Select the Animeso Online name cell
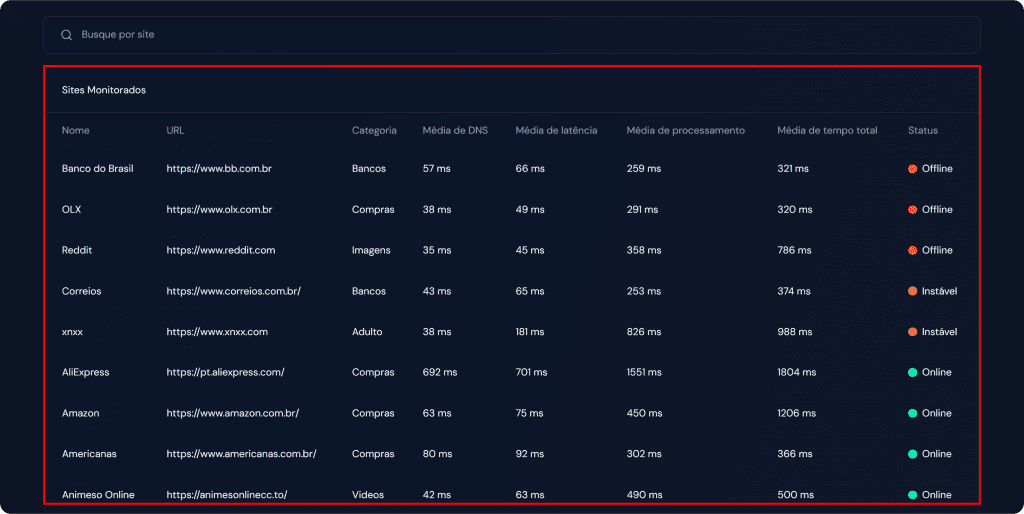The height and width of the screenshot is (514, 1024). 98,495
